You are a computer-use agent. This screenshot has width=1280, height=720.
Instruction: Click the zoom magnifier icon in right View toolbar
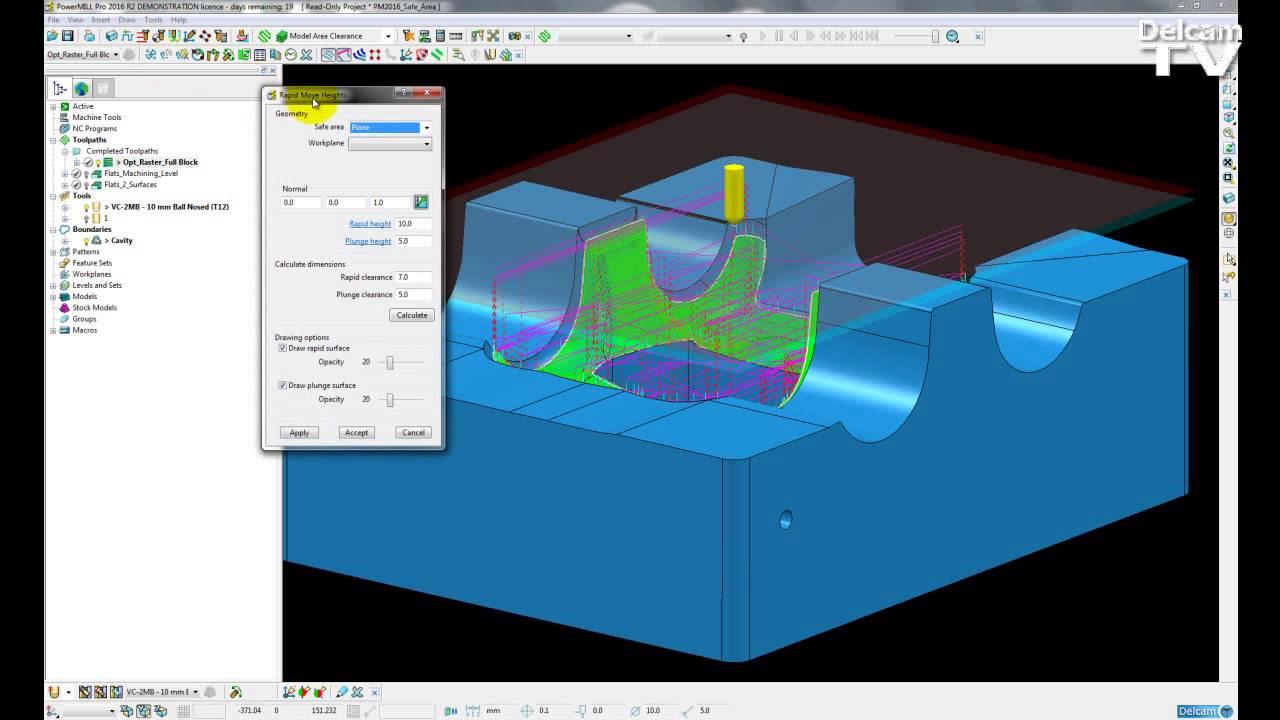click(x=1229, y=133)
